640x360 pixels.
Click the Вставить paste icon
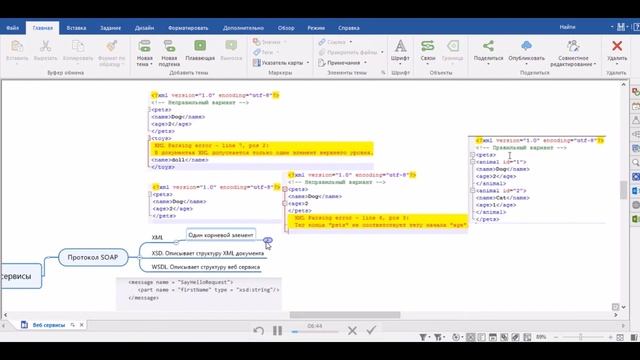pos(17,46)
